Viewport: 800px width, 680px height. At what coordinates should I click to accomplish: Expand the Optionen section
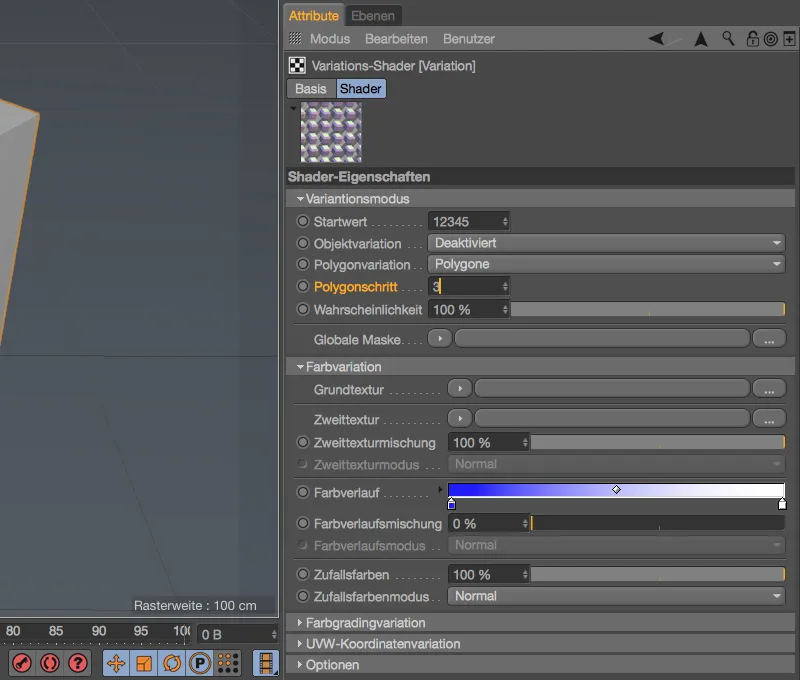coord(300,665)
